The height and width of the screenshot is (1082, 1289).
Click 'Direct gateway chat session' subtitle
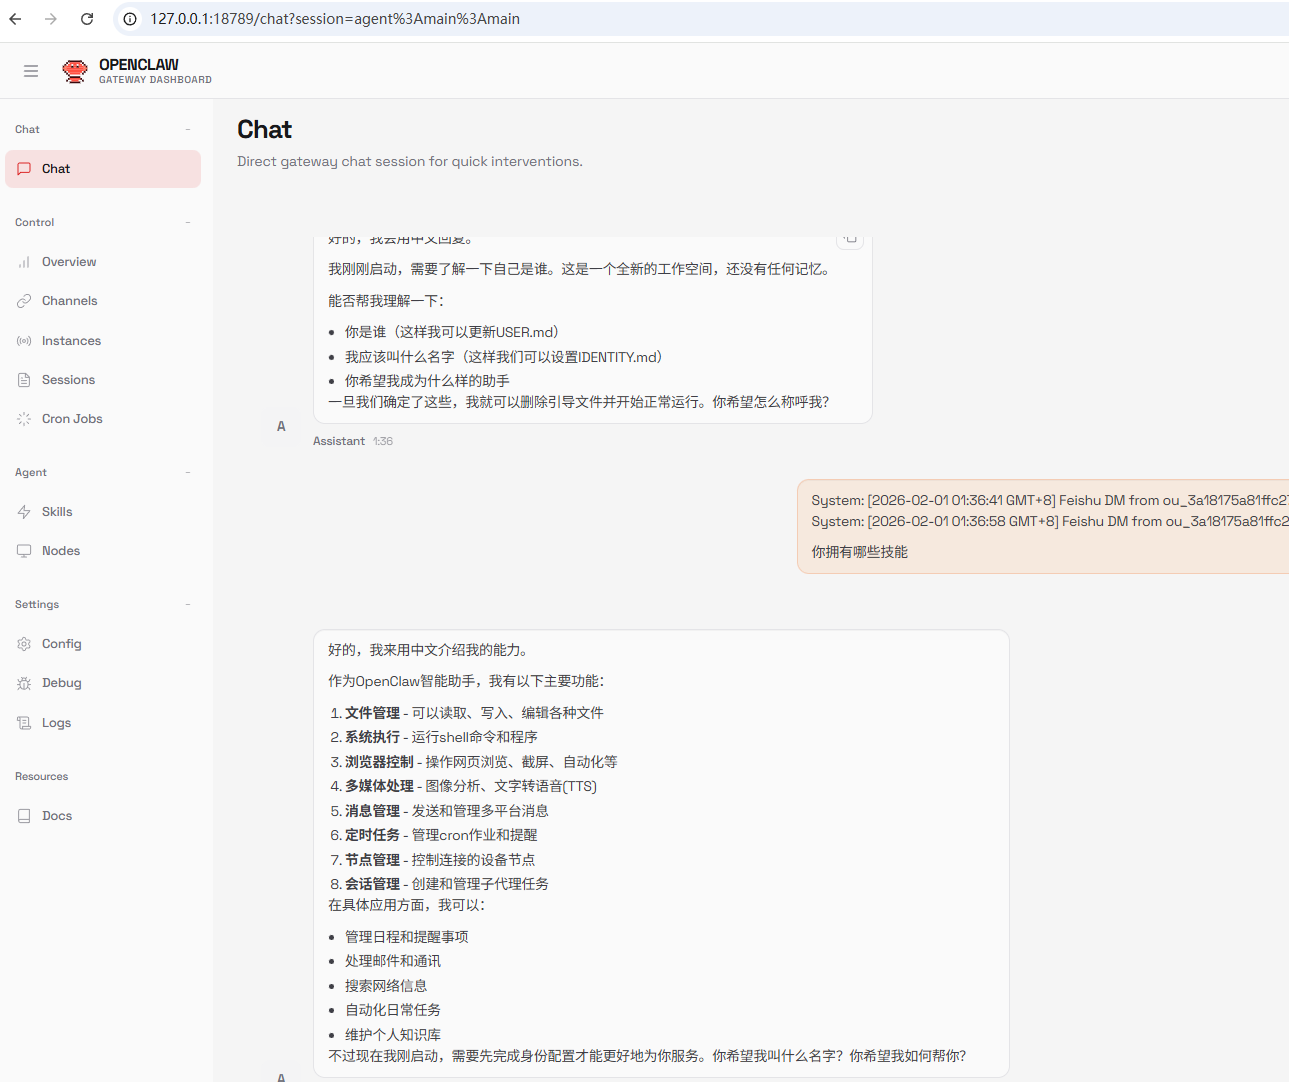click(410, 162)
